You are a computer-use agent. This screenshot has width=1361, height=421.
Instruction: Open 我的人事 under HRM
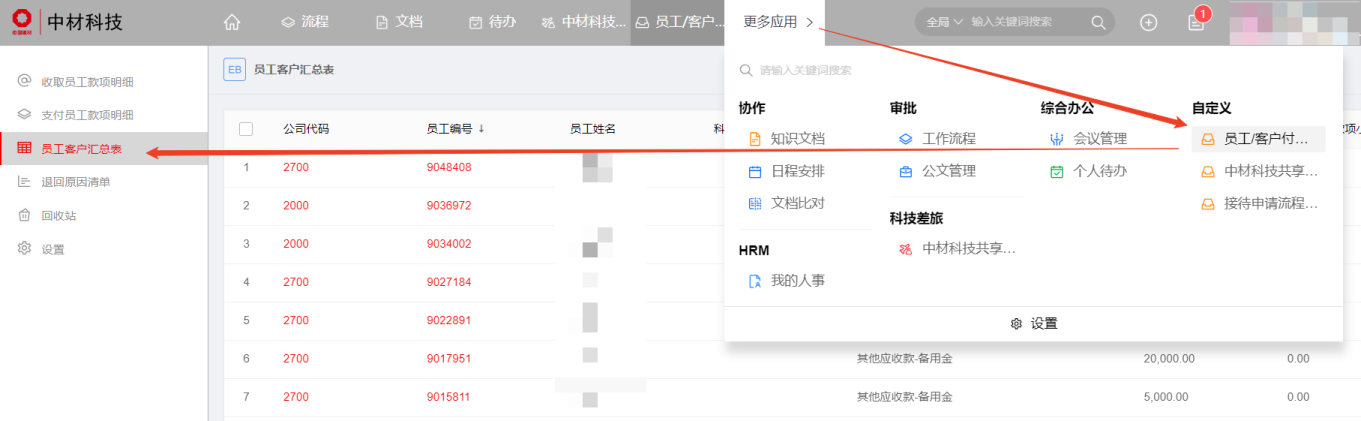coord(787,281)
